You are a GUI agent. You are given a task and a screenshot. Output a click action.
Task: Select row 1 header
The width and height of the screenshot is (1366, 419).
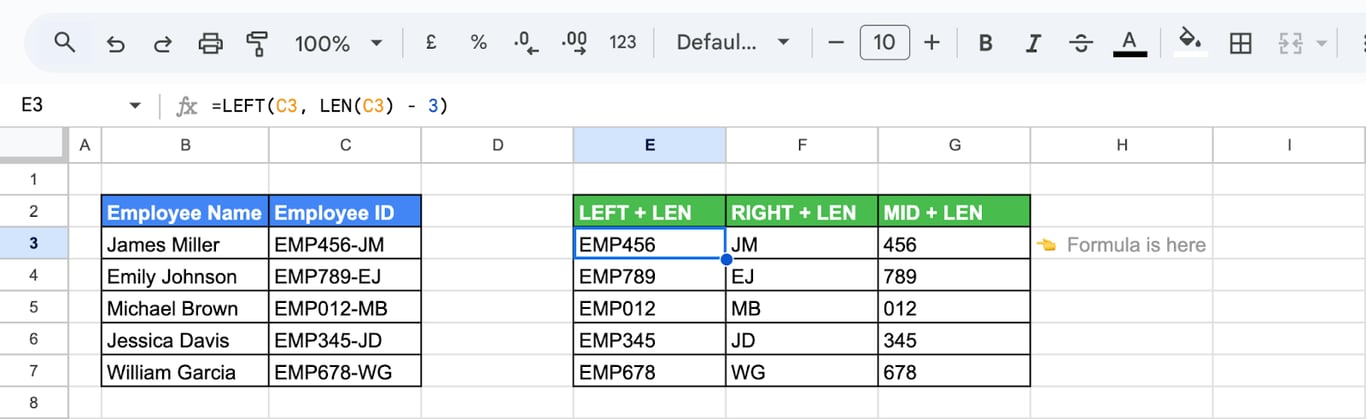click(33, 179)
